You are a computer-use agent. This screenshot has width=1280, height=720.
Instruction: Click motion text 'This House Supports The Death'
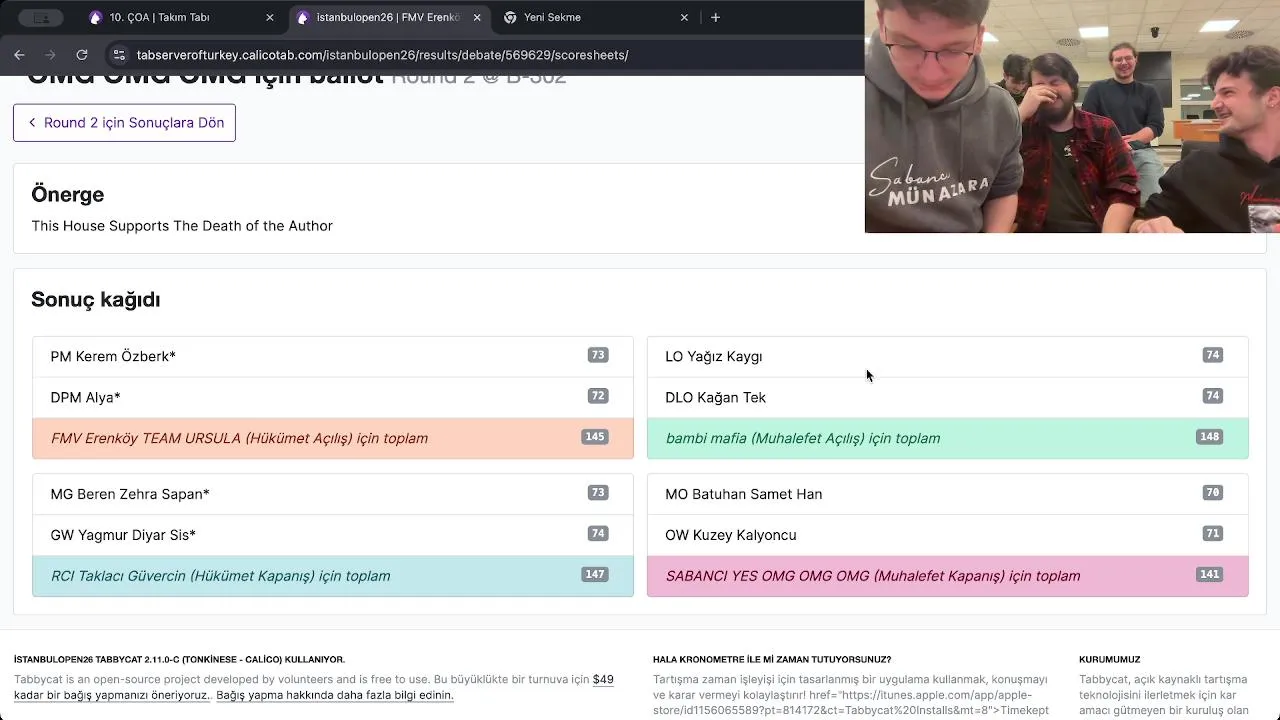pos(182,226)
